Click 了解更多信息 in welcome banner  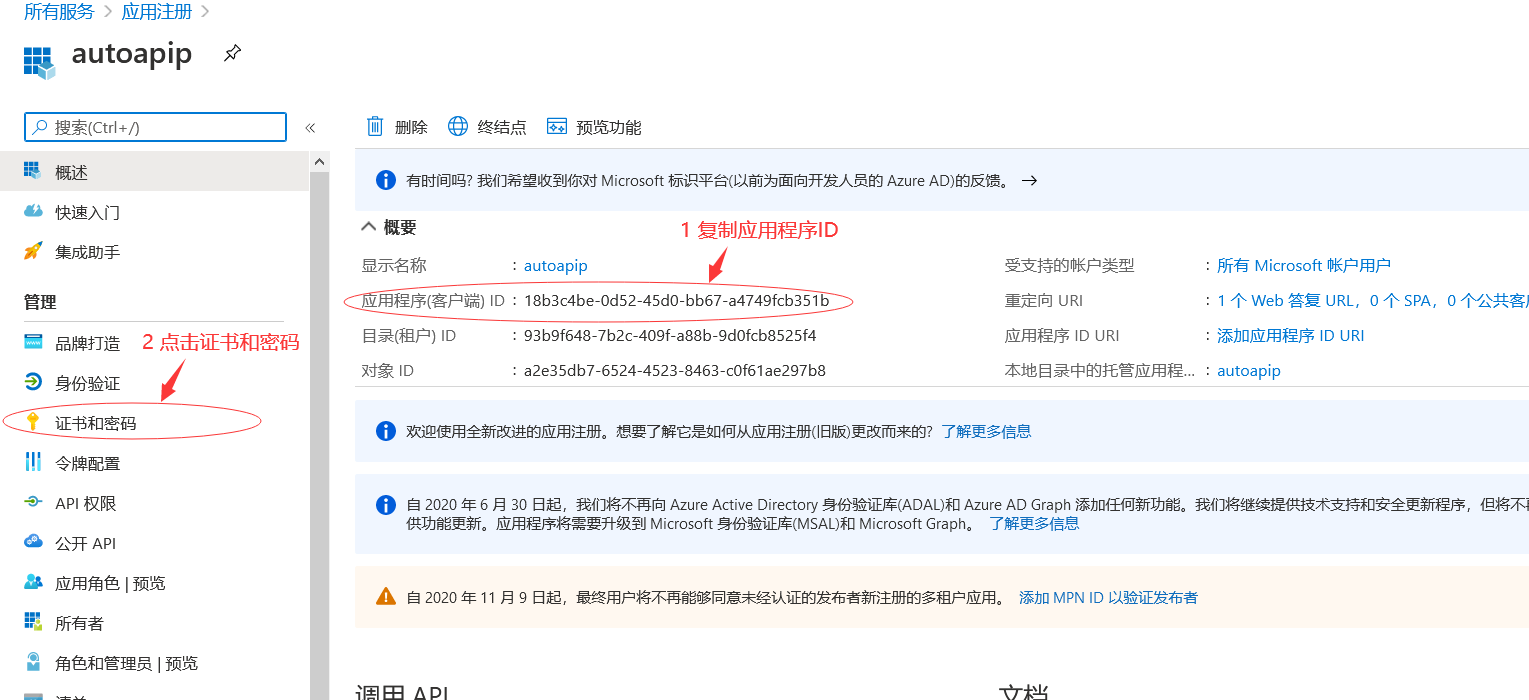click(x=986, y=431)
